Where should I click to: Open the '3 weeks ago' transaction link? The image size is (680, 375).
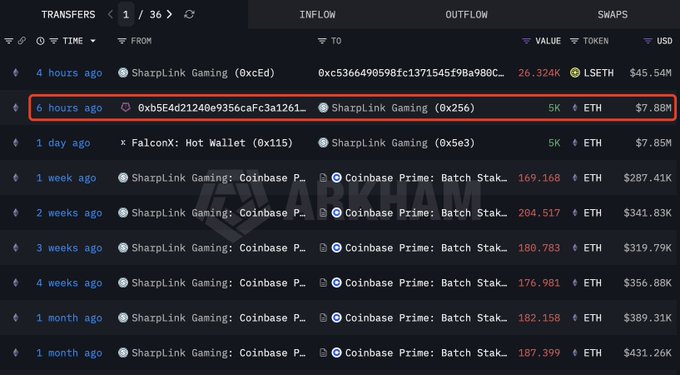(x=69, y=248)
